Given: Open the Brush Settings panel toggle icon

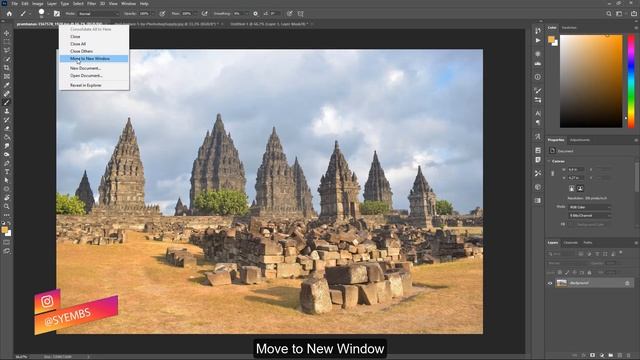Looking at the screenshot, I should [57, 13].
